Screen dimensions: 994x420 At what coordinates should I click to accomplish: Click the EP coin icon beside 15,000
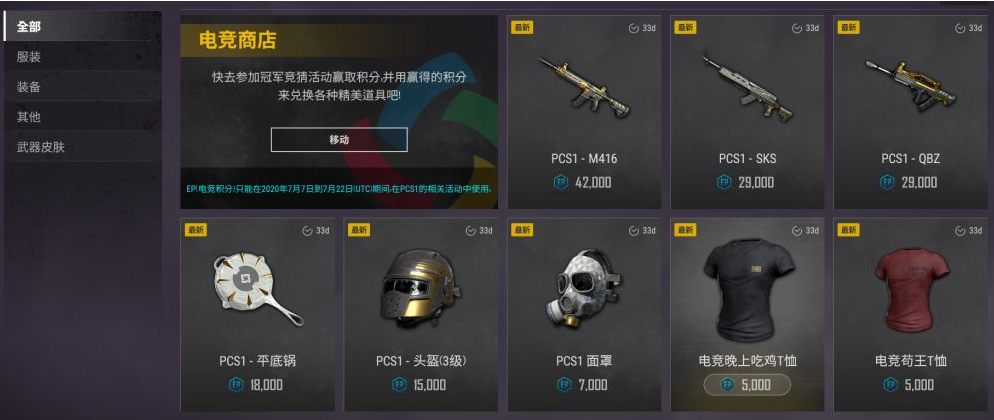[399, 385]
